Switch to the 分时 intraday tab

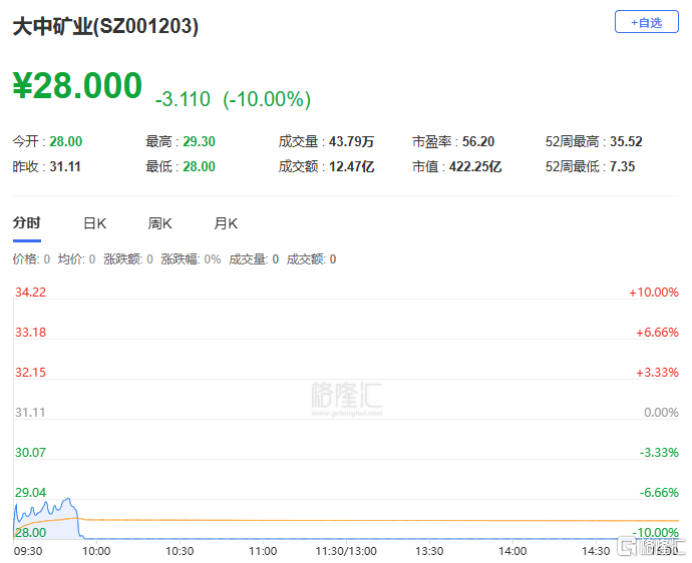[x=26, y=224]
